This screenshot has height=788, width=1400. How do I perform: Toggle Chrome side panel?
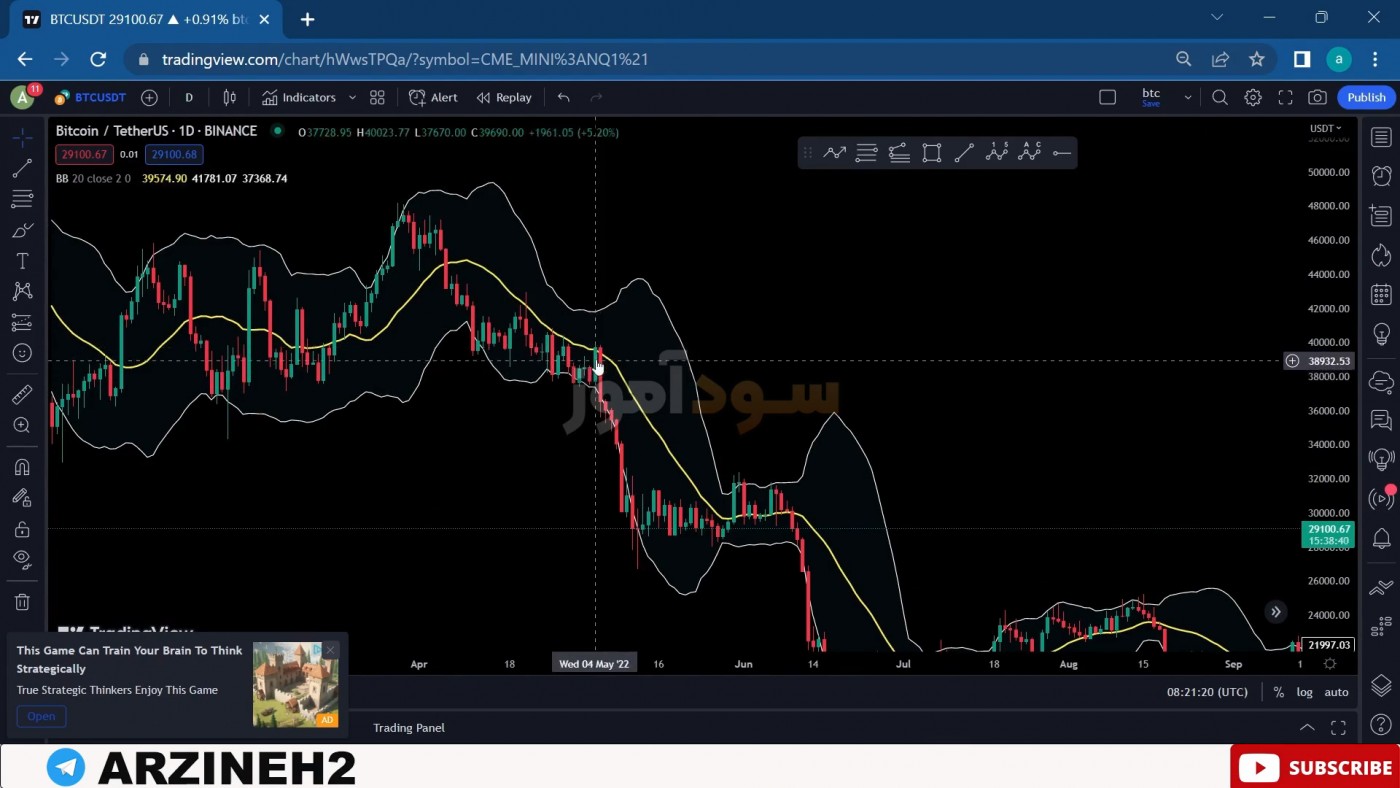point(1302,59)
